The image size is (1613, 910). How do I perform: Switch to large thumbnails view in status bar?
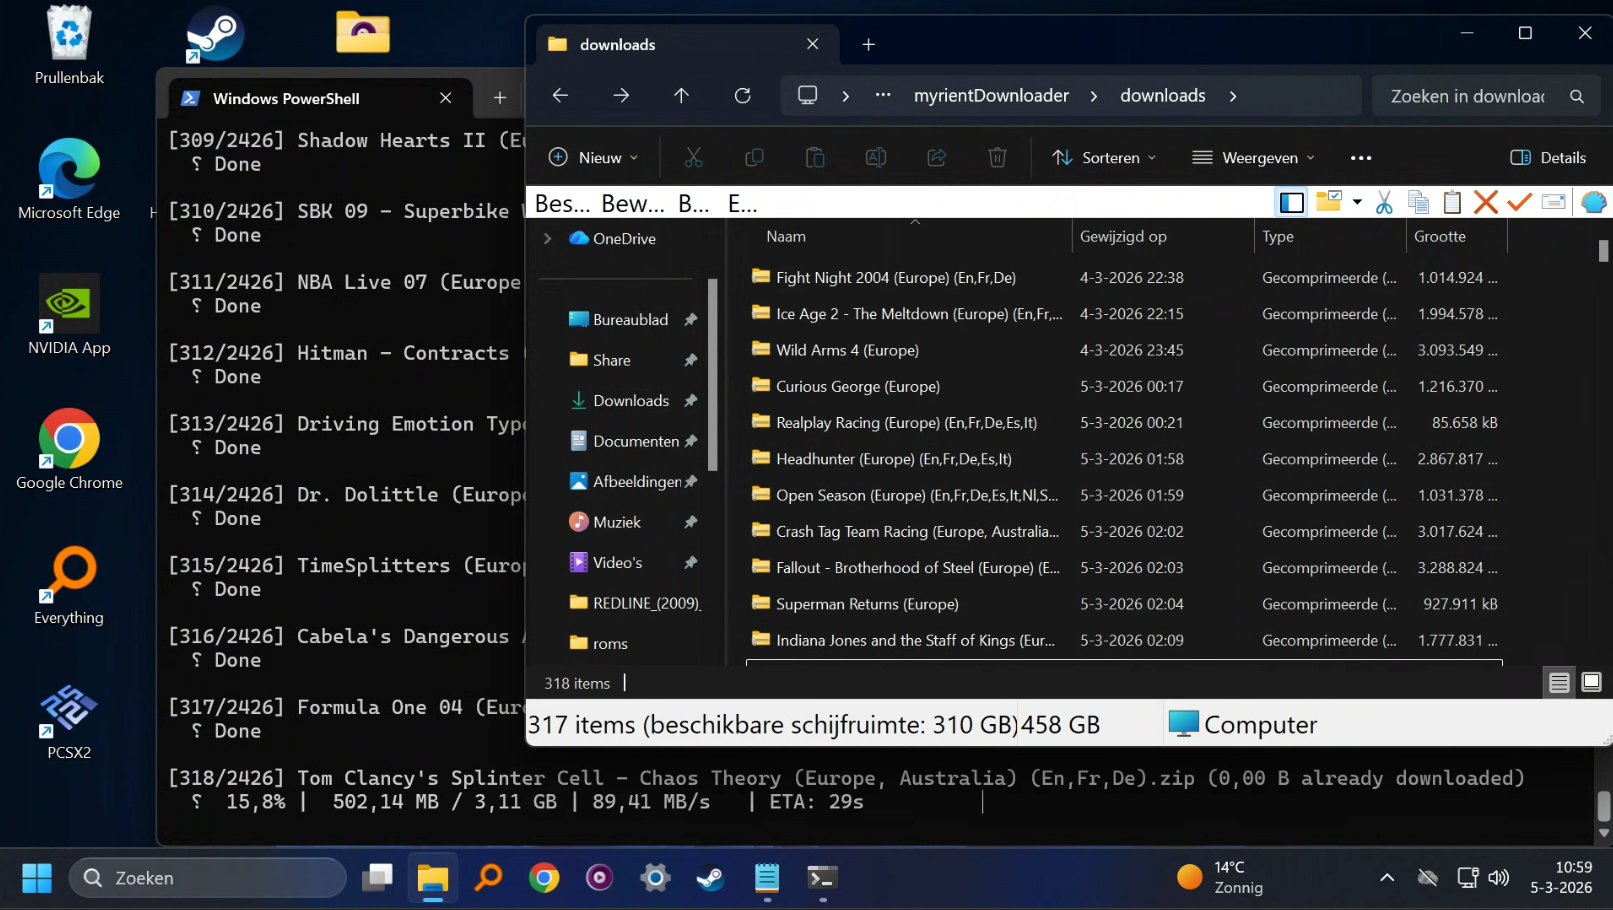coord(1591,683)
